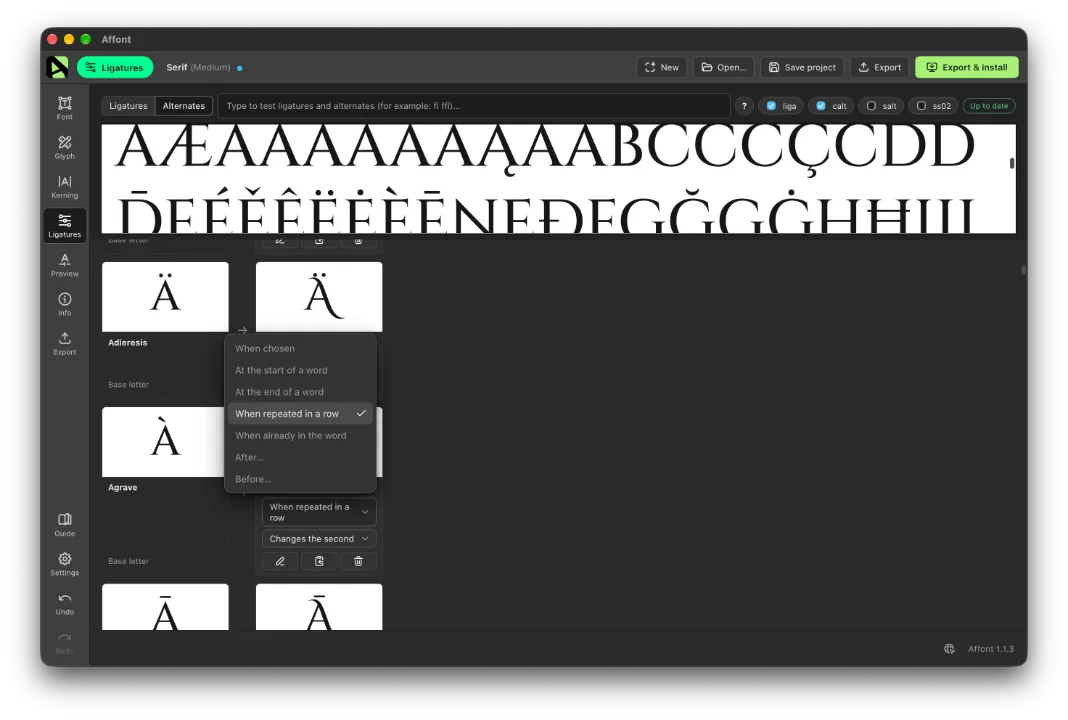Open the Preview section in sidebar
Image resolution: width=1068 pixels, height=720 pixels.
[65, 264]
